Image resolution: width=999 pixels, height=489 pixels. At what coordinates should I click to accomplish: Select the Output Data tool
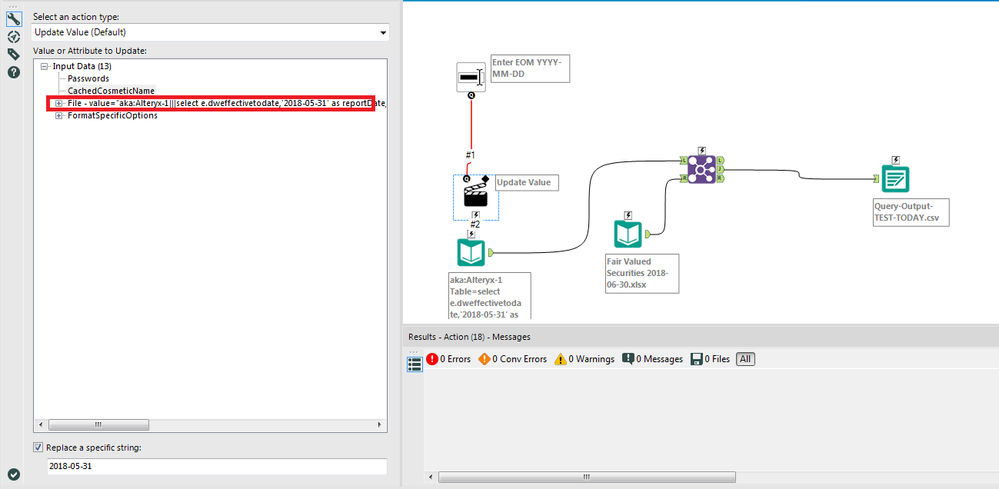pos(895,180)
